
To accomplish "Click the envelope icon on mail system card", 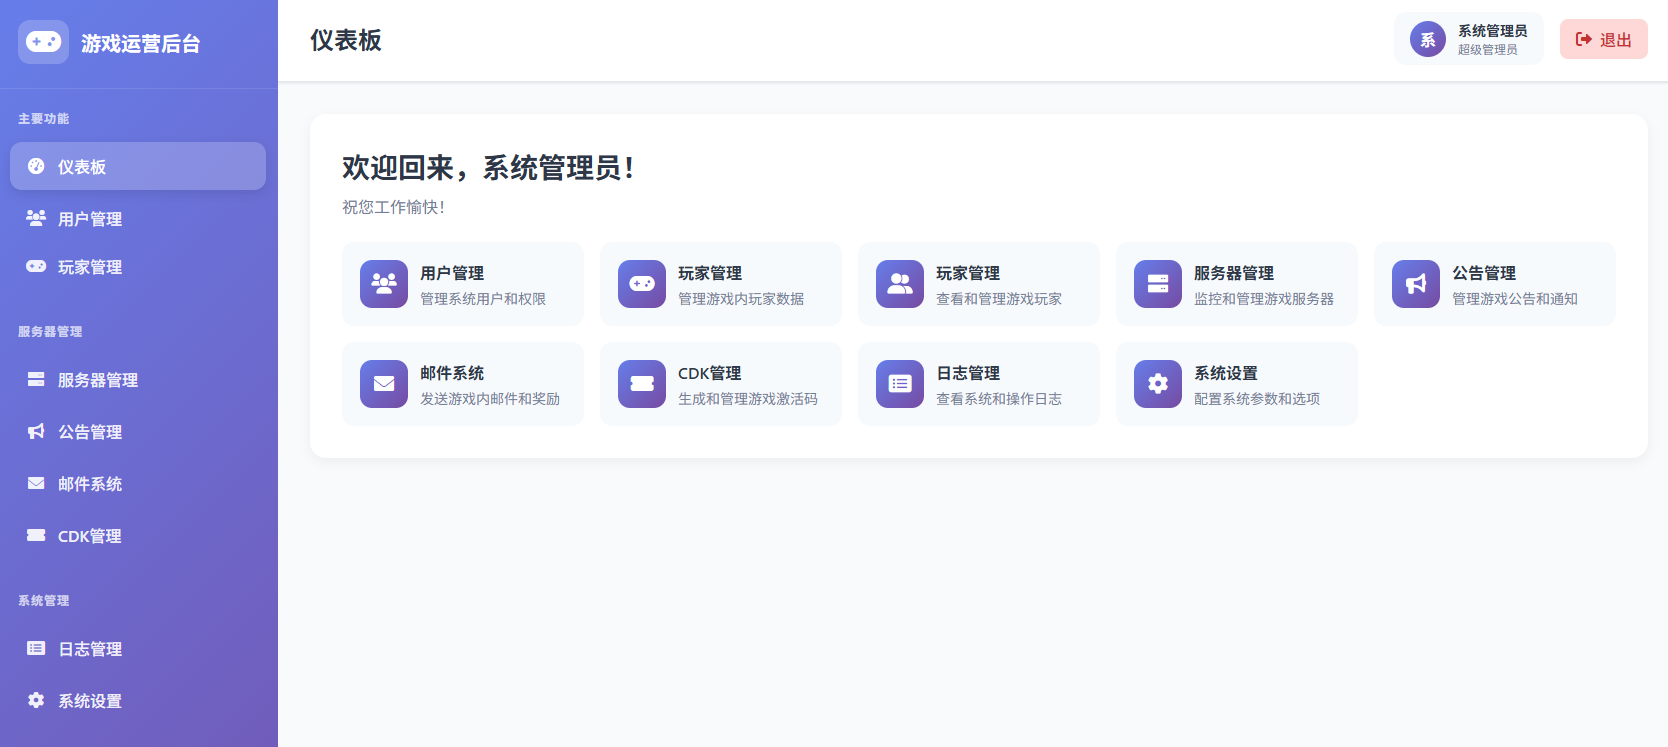I will pos(384,384).
